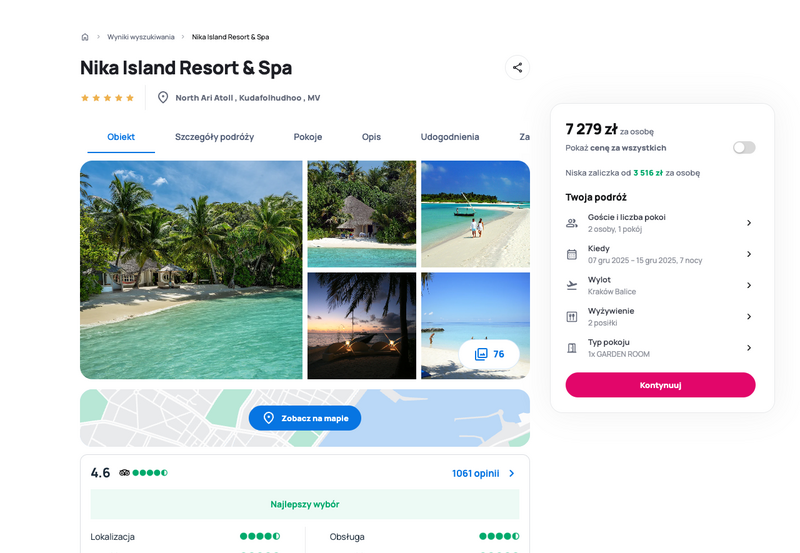Click the meals icon next to Wyżywienie
Screen dimensions: 800x553
point(572,317)
